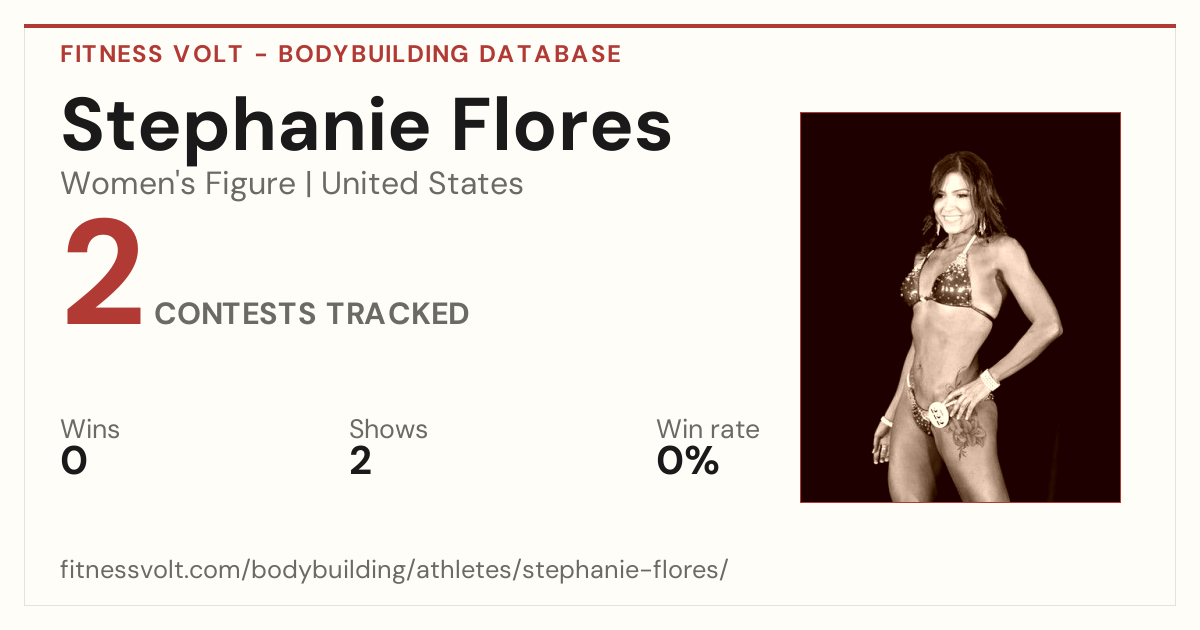Click the red top border bar

pos(600,26)
